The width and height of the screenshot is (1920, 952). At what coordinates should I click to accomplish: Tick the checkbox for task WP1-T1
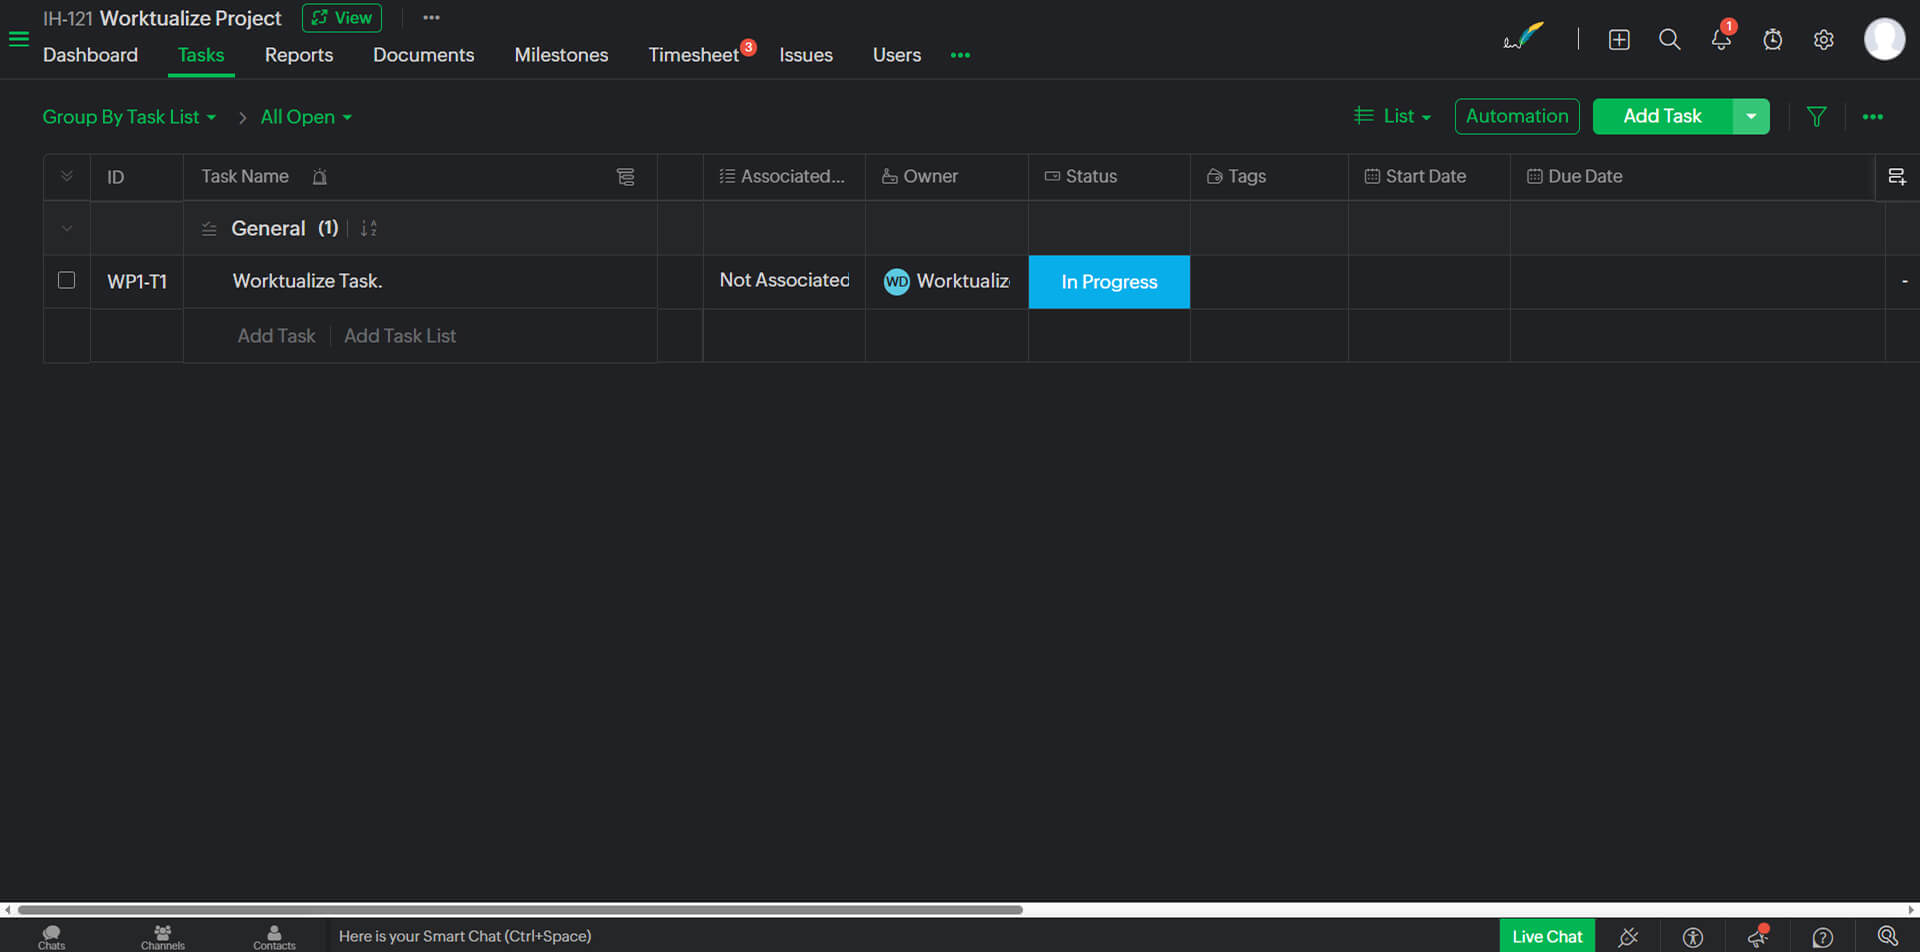coord(66,281)
